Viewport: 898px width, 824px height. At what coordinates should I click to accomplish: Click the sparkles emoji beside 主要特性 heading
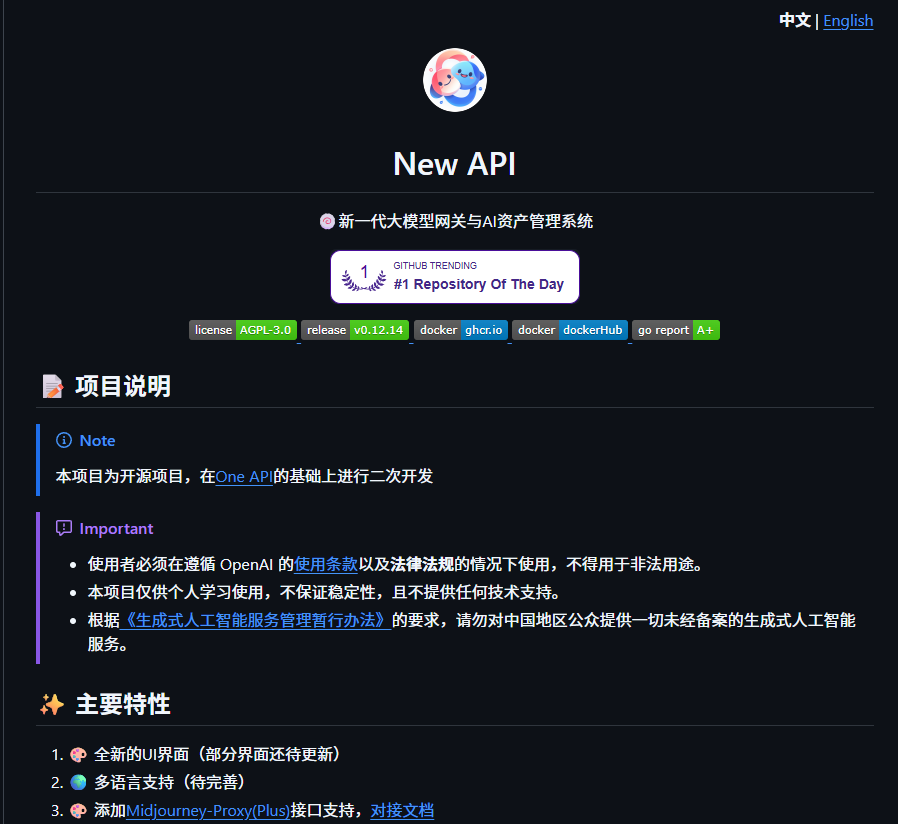pos(53,704)
